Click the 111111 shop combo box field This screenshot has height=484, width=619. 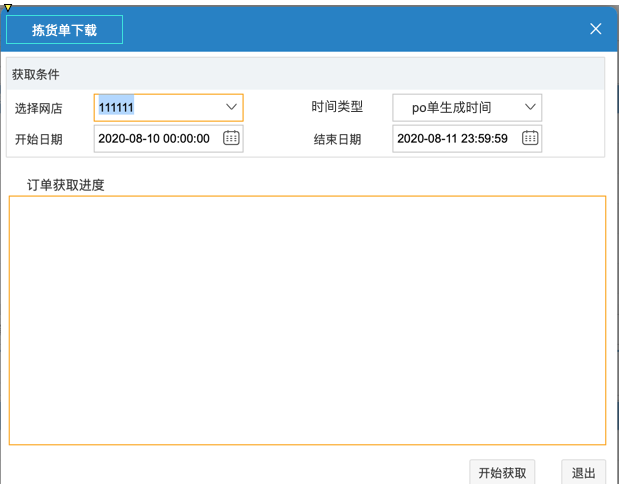click(169, 107)
